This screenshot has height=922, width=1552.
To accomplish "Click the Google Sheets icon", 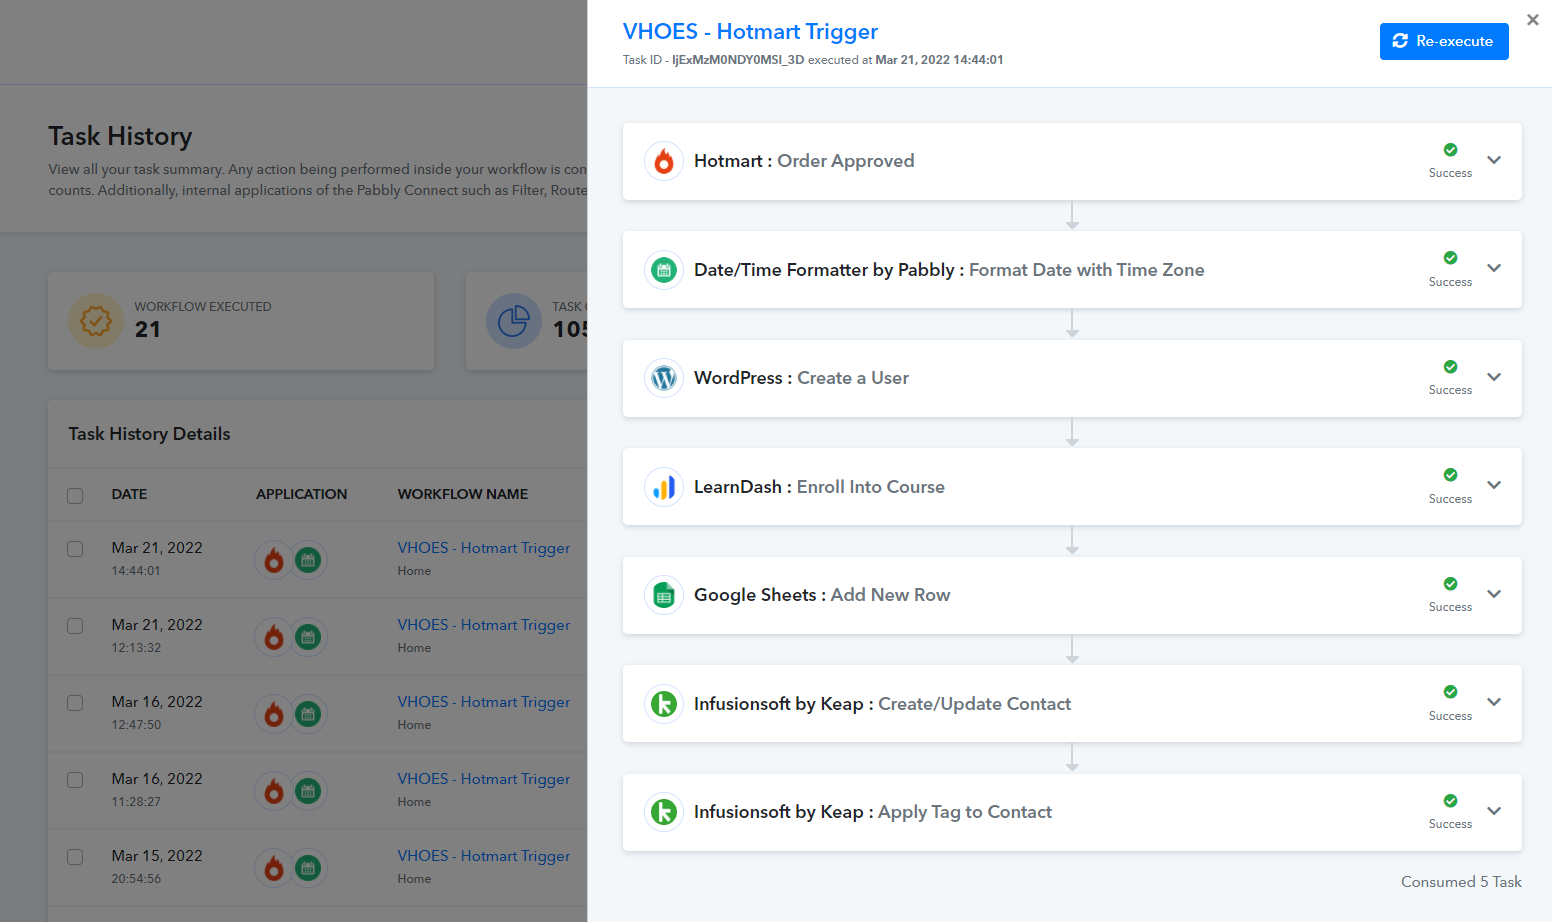I will pyautogui.click(x=664, y=595).
